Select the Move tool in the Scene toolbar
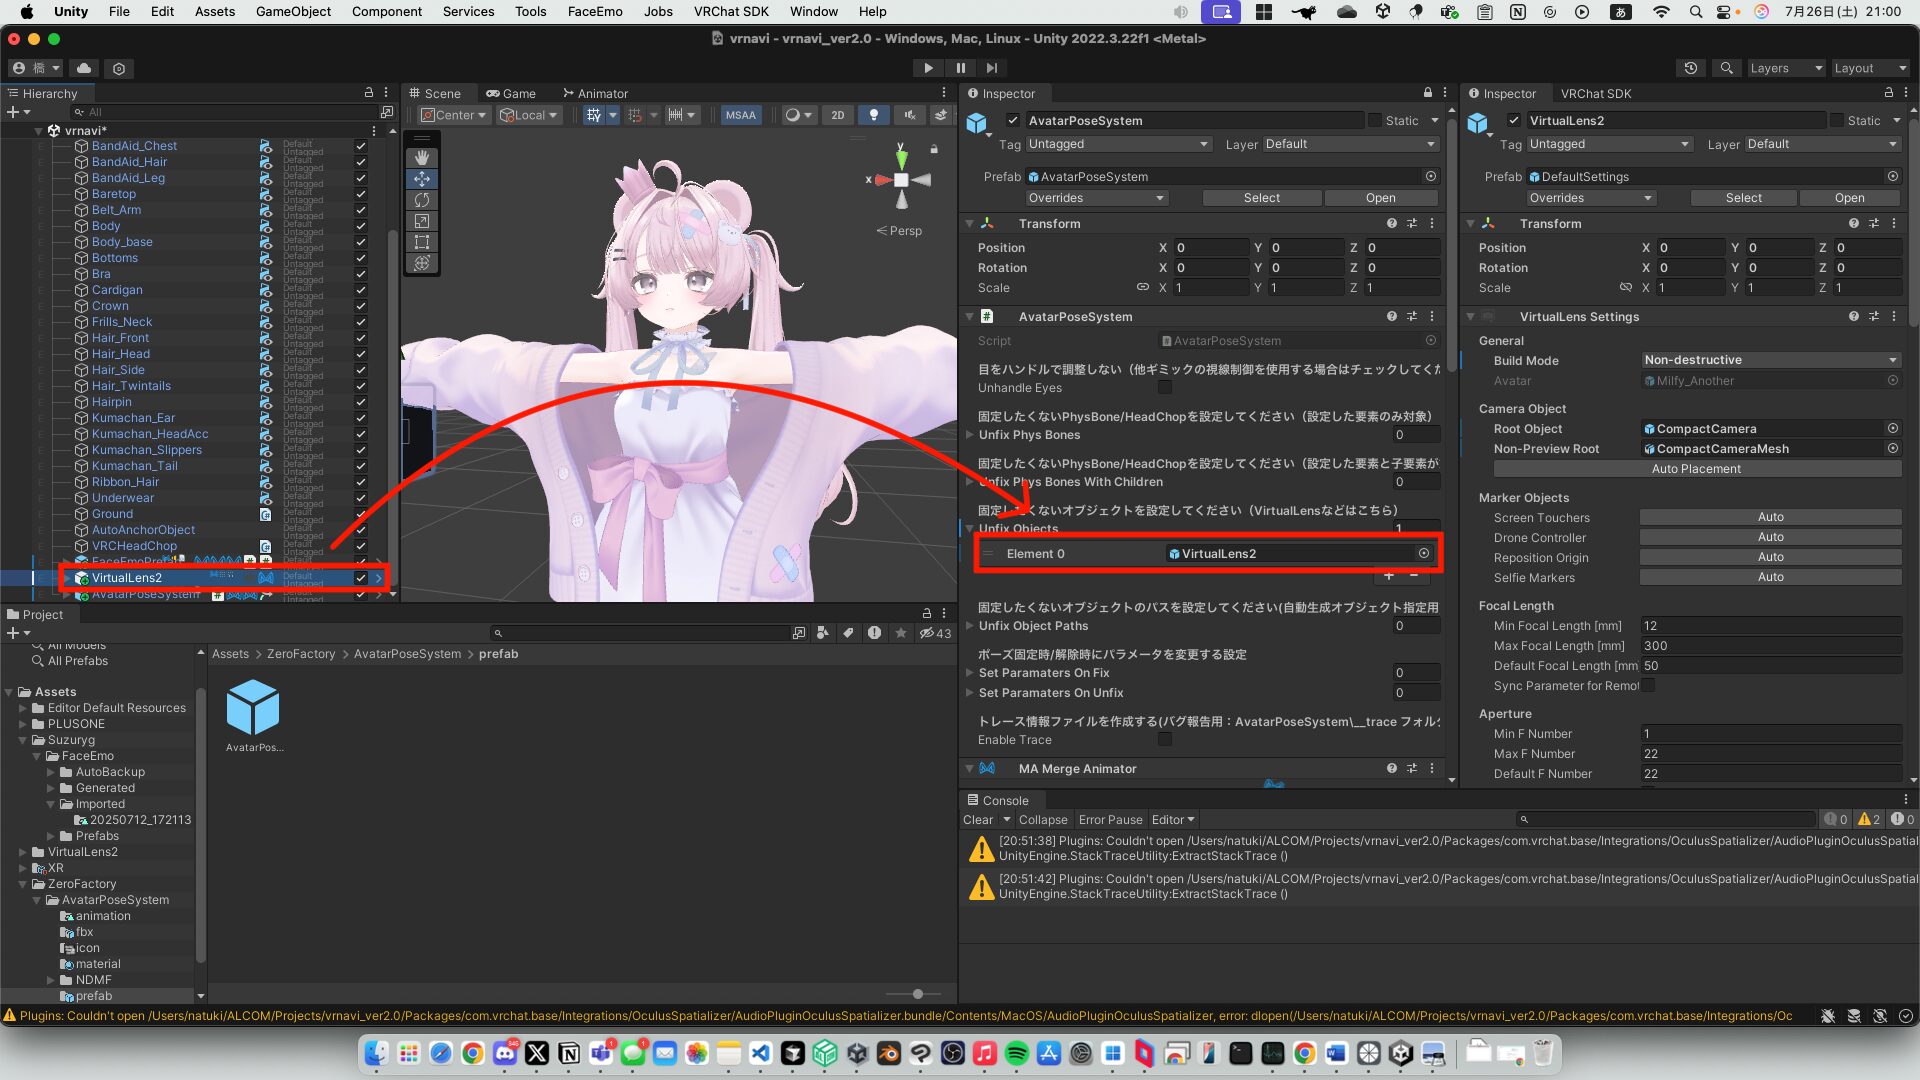The image size is (1920, 1080). (421, 179)
